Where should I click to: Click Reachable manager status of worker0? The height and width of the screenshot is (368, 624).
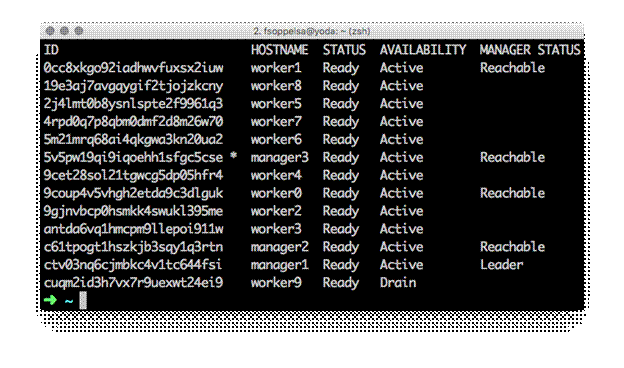tap(512, 193)
